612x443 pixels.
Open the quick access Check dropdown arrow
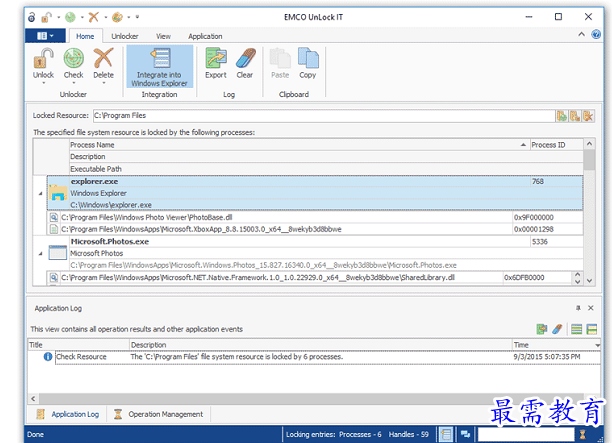pyautogui.click(x=82, y=17)
